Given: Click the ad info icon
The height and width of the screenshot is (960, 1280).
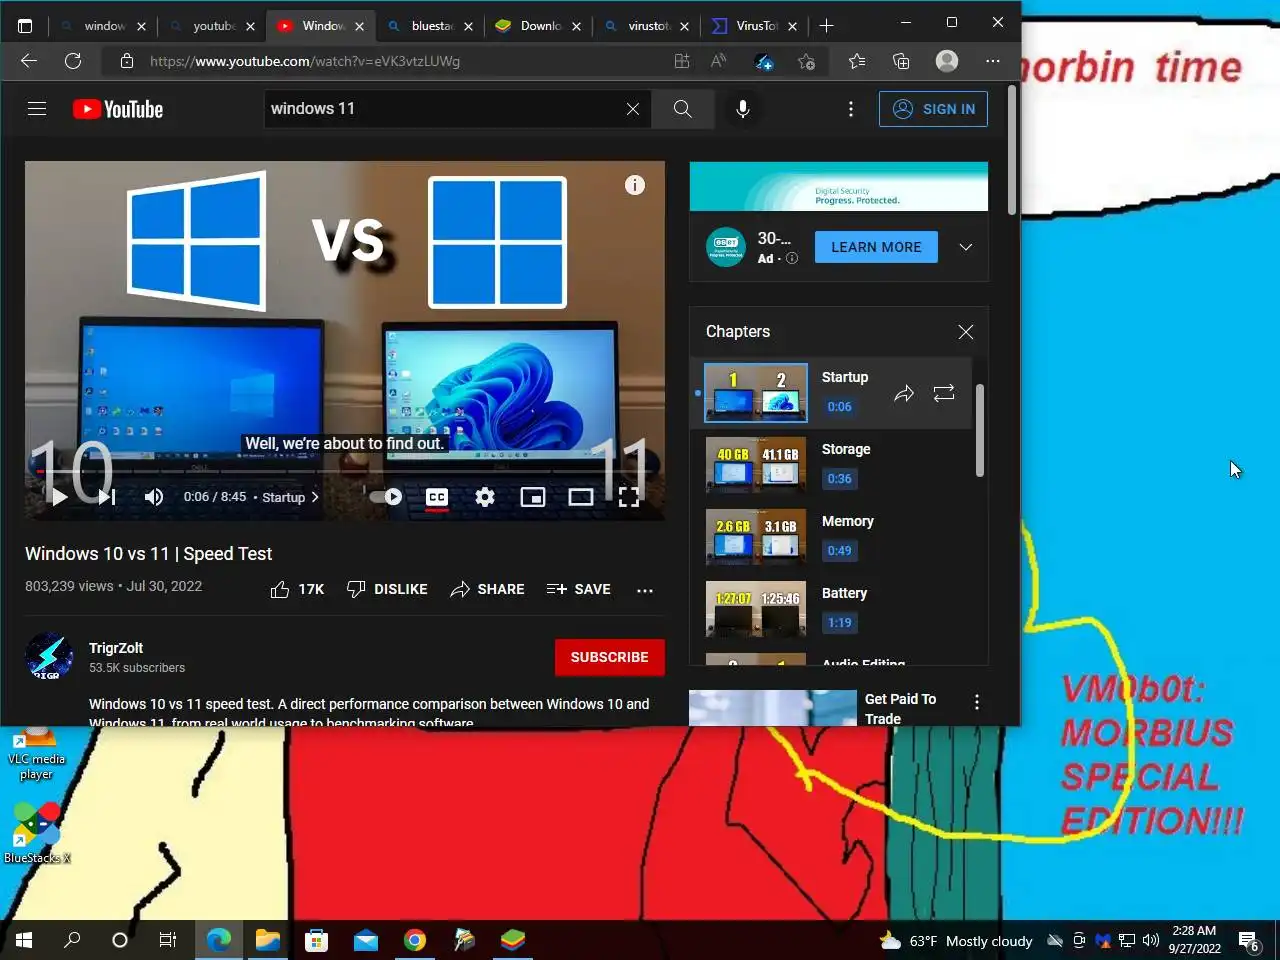Looking at the screenshot, I should (792, 258).
